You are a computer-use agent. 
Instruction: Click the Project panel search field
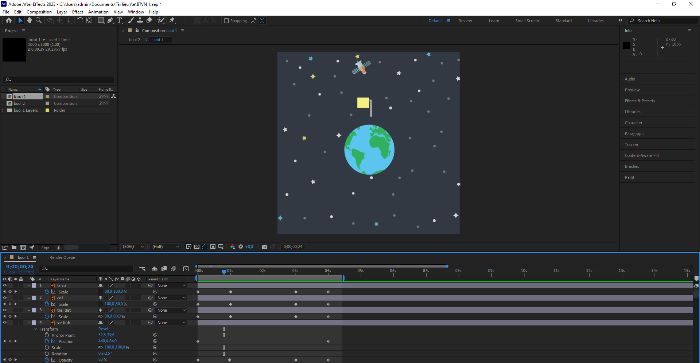point(58,80)
